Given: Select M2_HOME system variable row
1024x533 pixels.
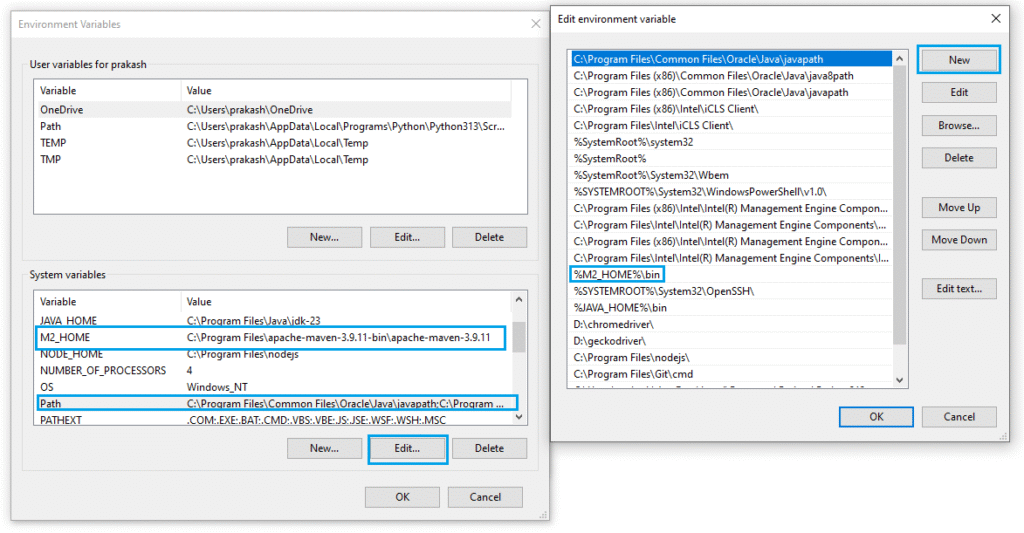Looking at the screenshot, I should coord(274,337).
